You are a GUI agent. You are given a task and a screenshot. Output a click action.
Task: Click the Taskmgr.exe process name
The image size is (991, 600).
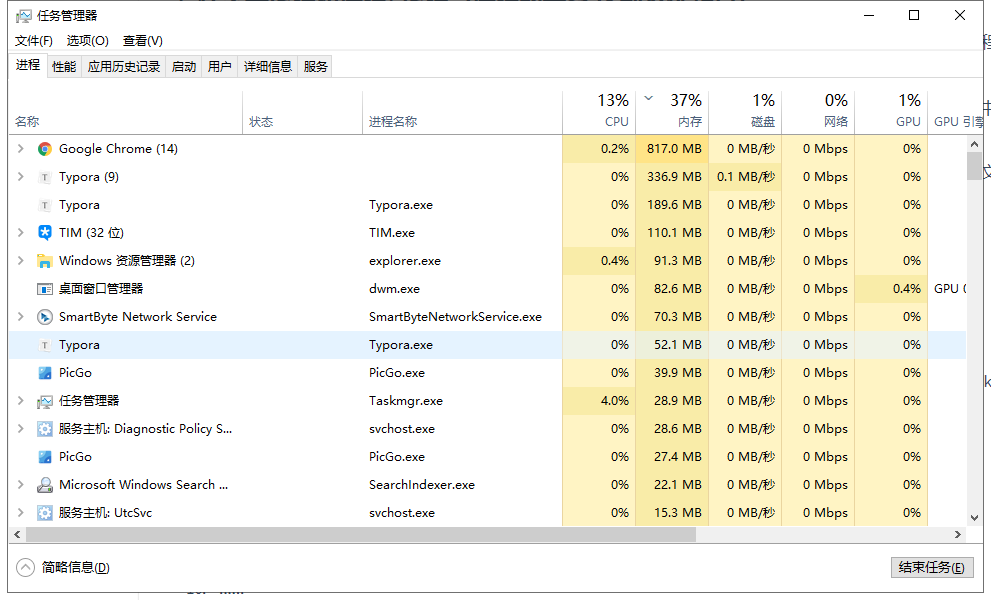[406, 401]
